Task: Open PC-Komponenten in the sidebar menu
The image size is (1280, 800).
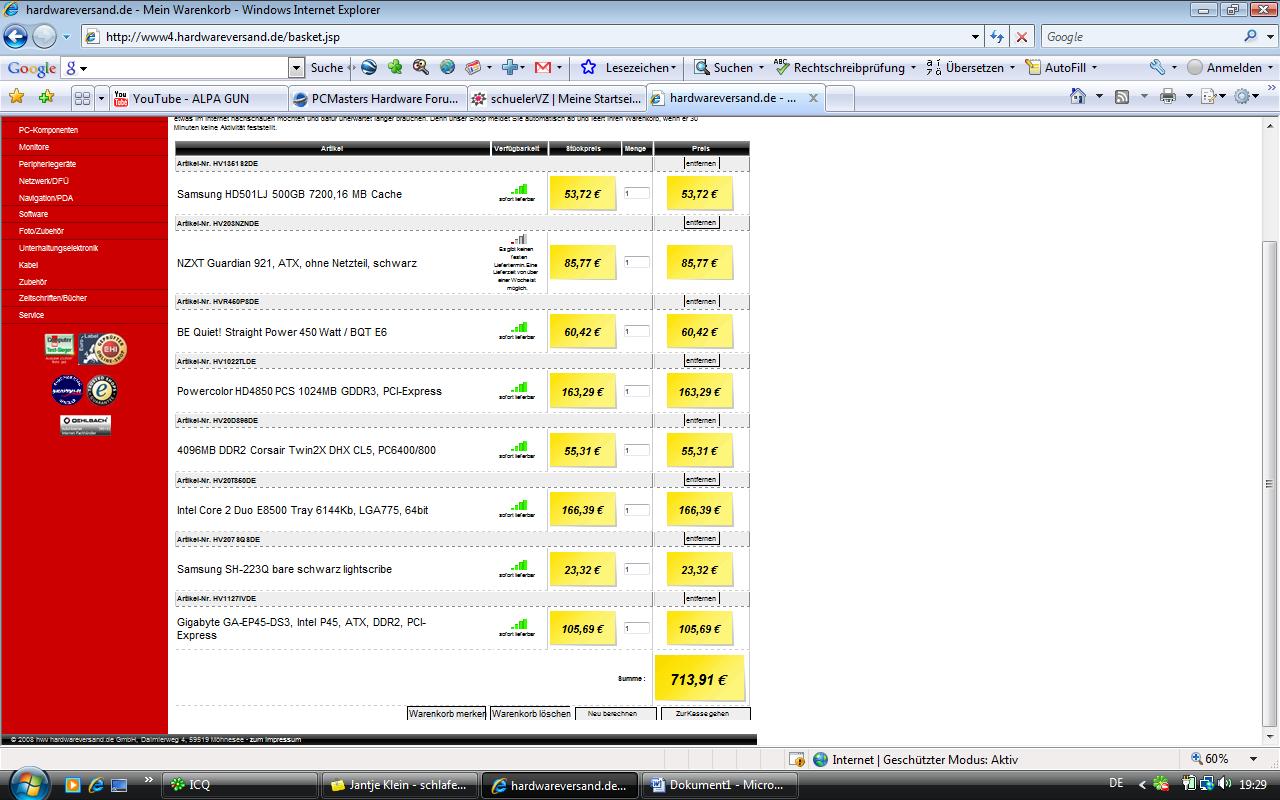Action: coord(48,130)
